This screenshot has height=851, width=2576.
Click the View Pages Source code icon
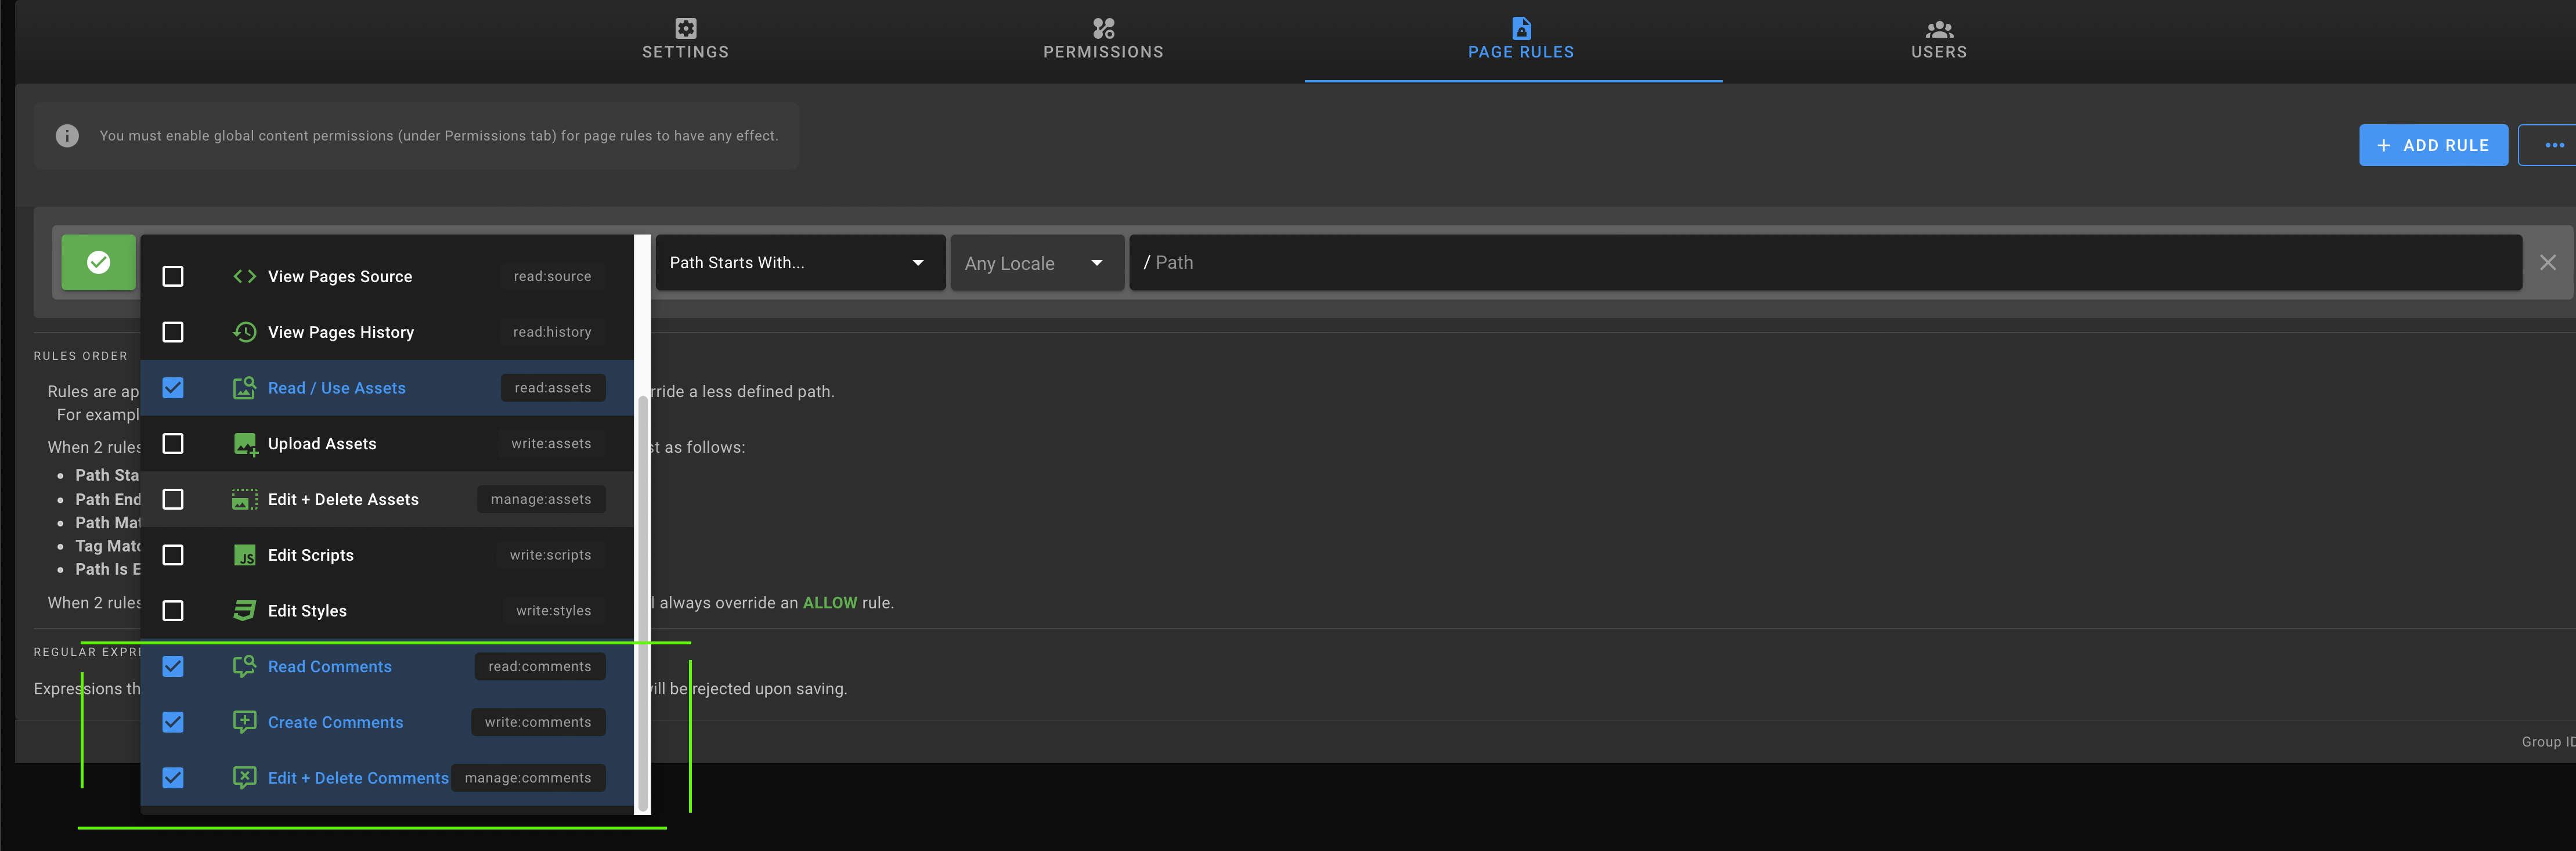(x=244, y=276)
